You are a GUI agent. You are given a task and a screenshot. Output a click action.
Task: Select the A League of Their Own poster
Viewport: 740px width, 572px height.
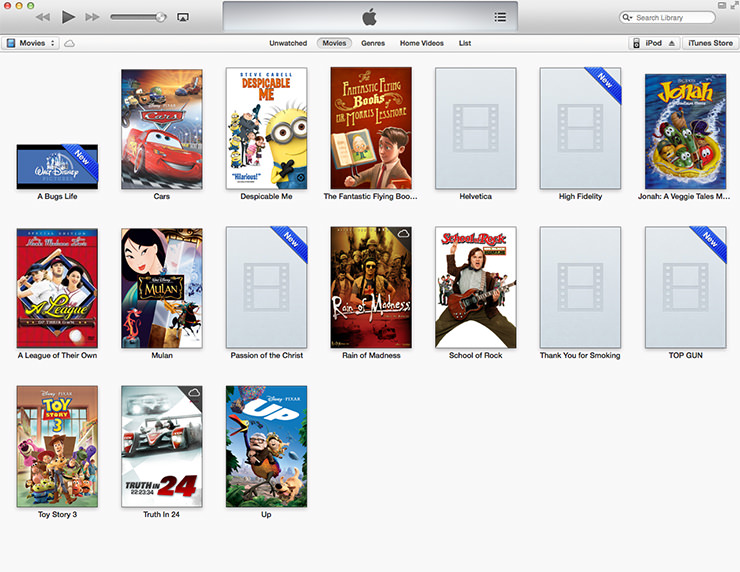point(57,288)
